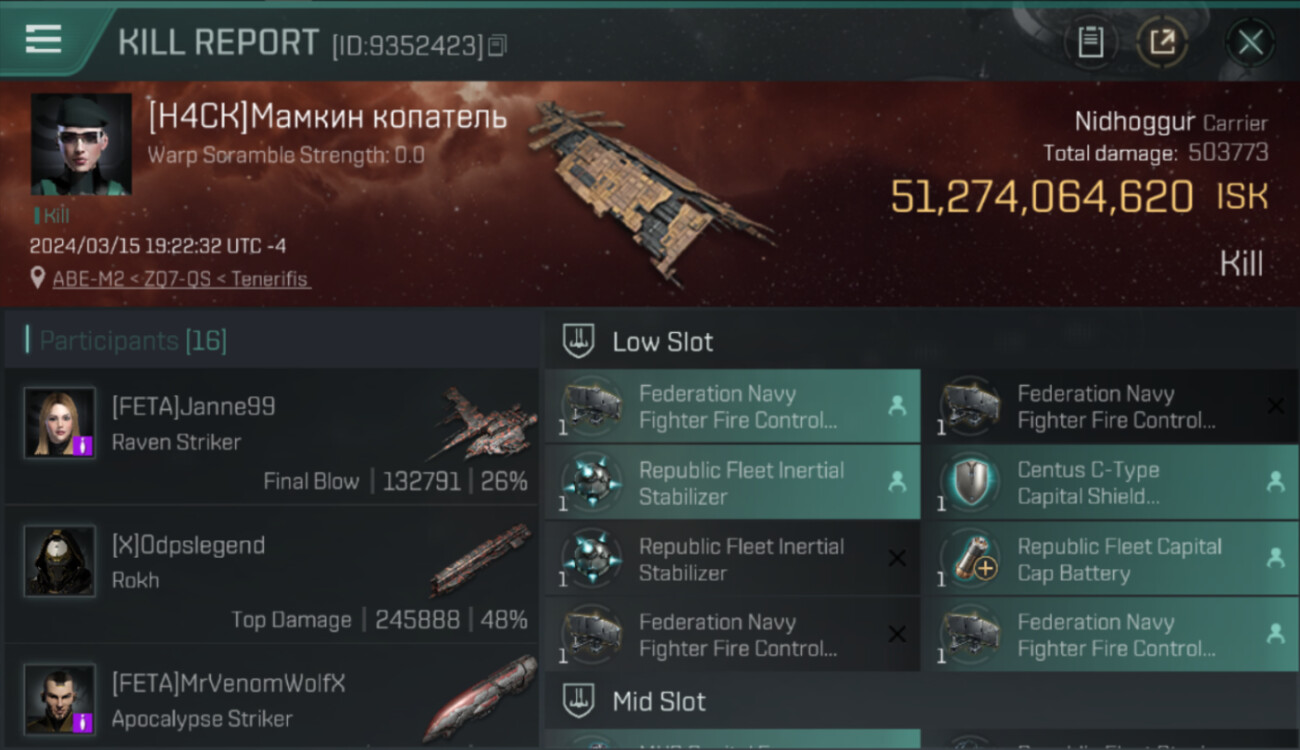This screenshot has height=750, width=1300.
Task: Click the Republic Fleet Capital Cap Battery icon
Action: (969, 559)
